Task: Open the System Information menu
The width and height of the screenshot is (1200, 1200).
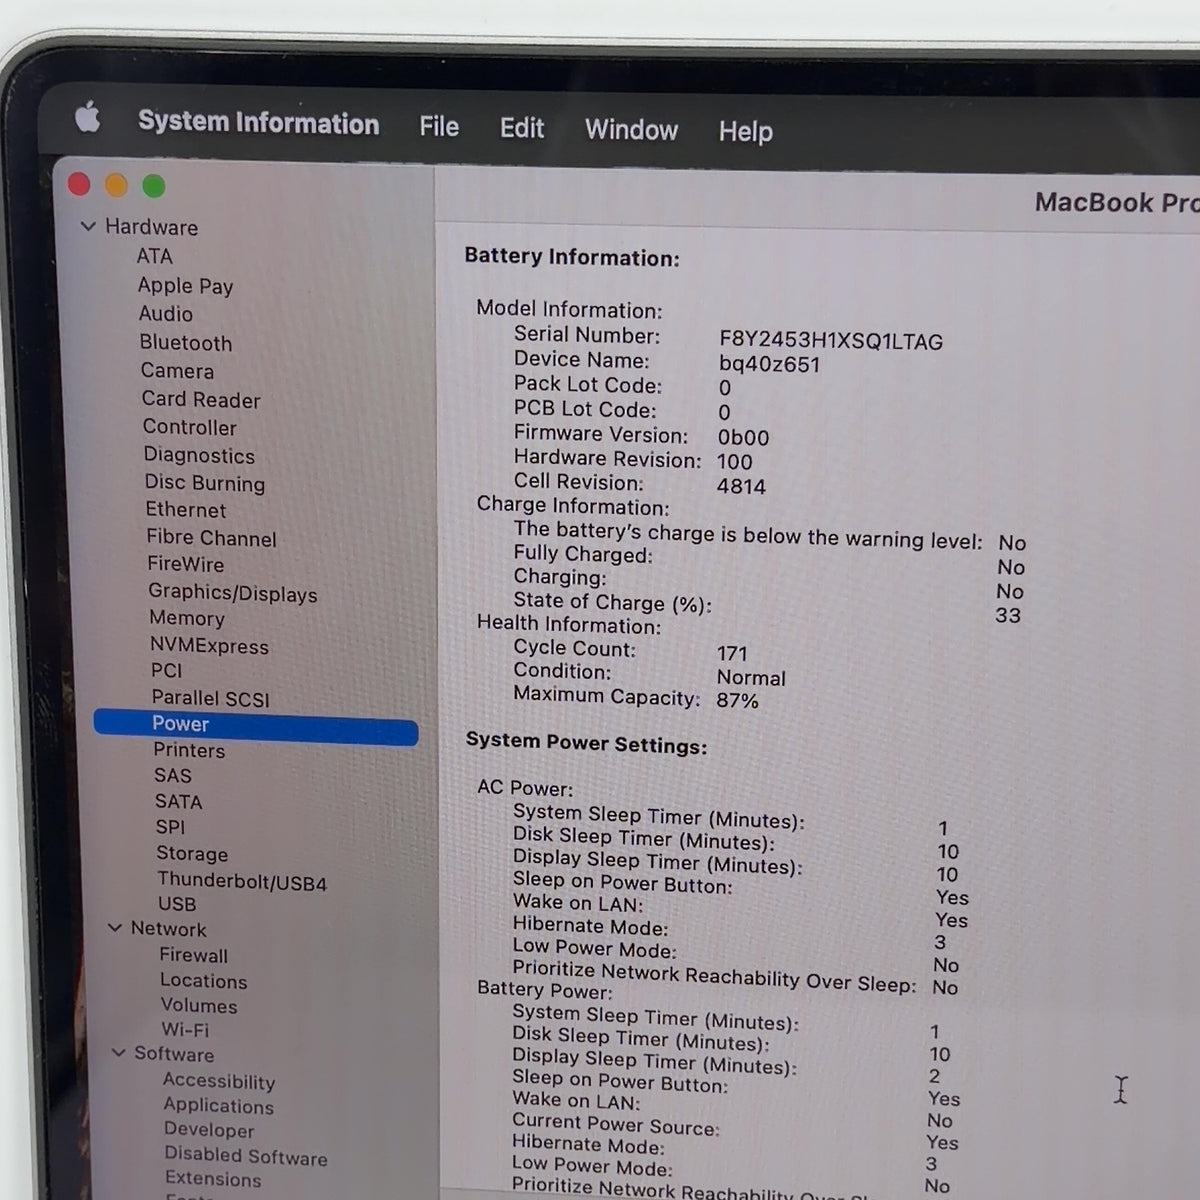Action: [258, 123]
